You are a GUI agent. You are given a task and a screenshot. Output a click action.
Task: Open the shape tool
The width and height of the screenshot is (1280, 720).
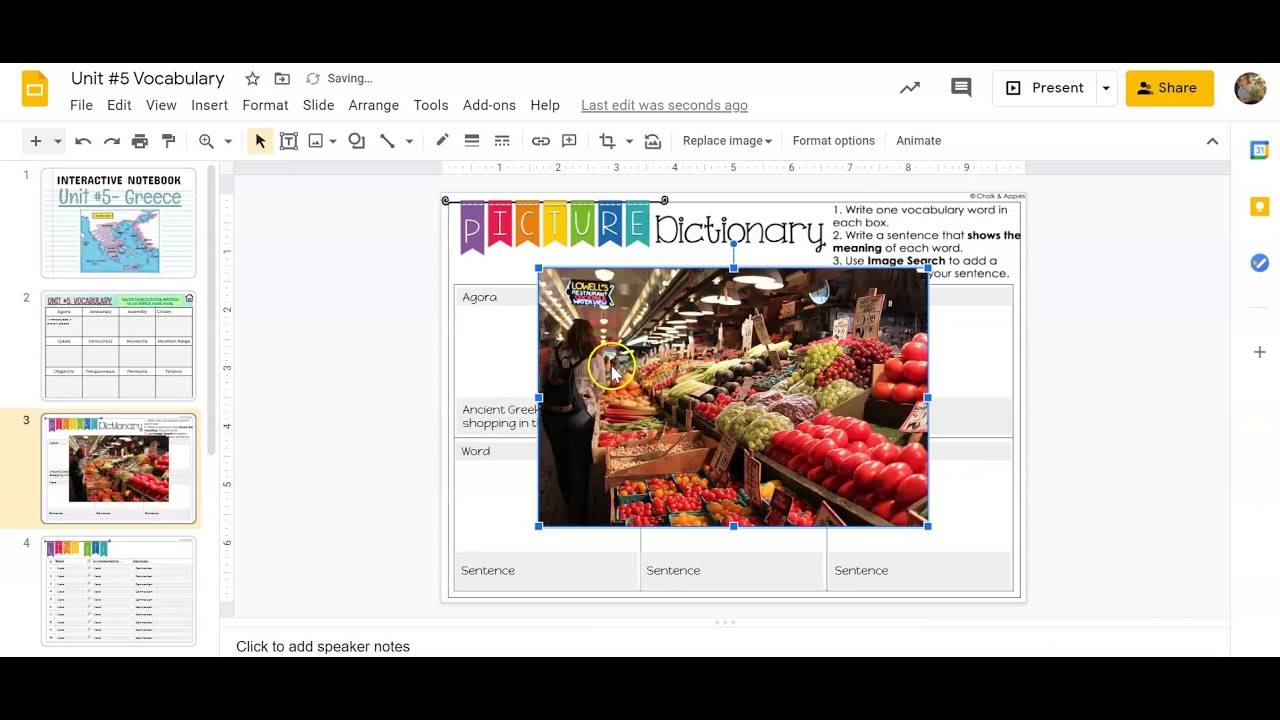357,141
